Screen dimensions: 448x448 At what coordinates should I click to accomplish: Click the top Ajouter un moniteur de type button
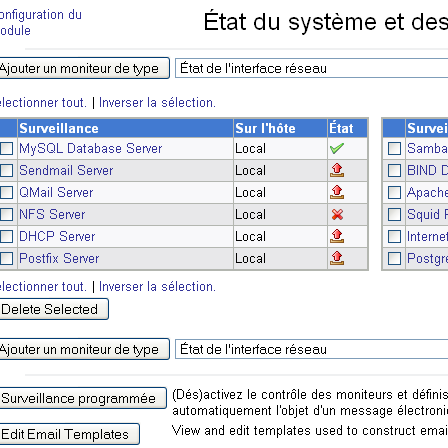click(84, 68)
